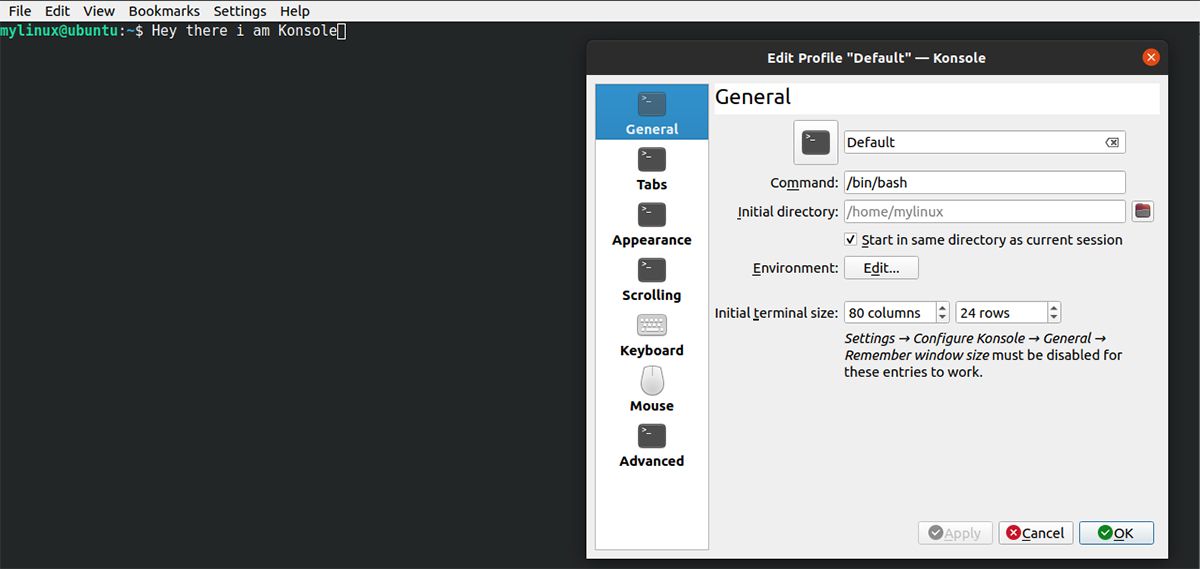1200x569 pixels.
Task: Click the Initial directory input field
Action: click(985, 211)
